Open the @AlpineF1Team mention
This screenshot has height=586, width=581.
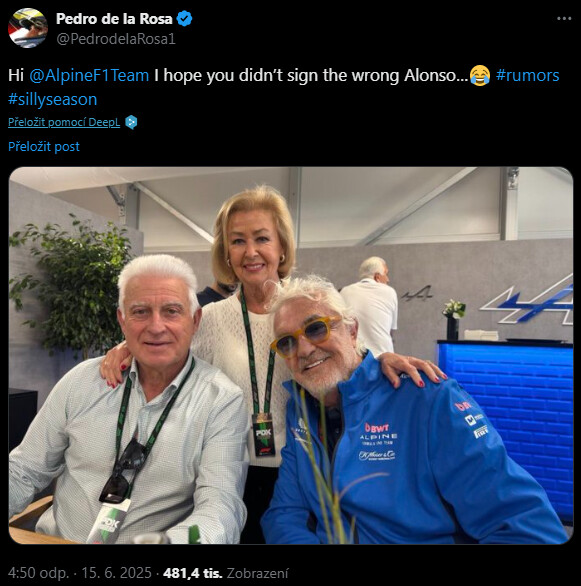(89, 75)
